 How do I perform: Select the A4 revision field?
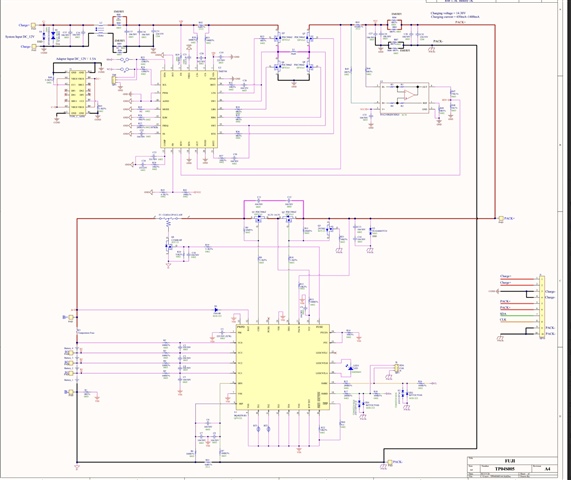pyautogui.click(x=547, y=469)
